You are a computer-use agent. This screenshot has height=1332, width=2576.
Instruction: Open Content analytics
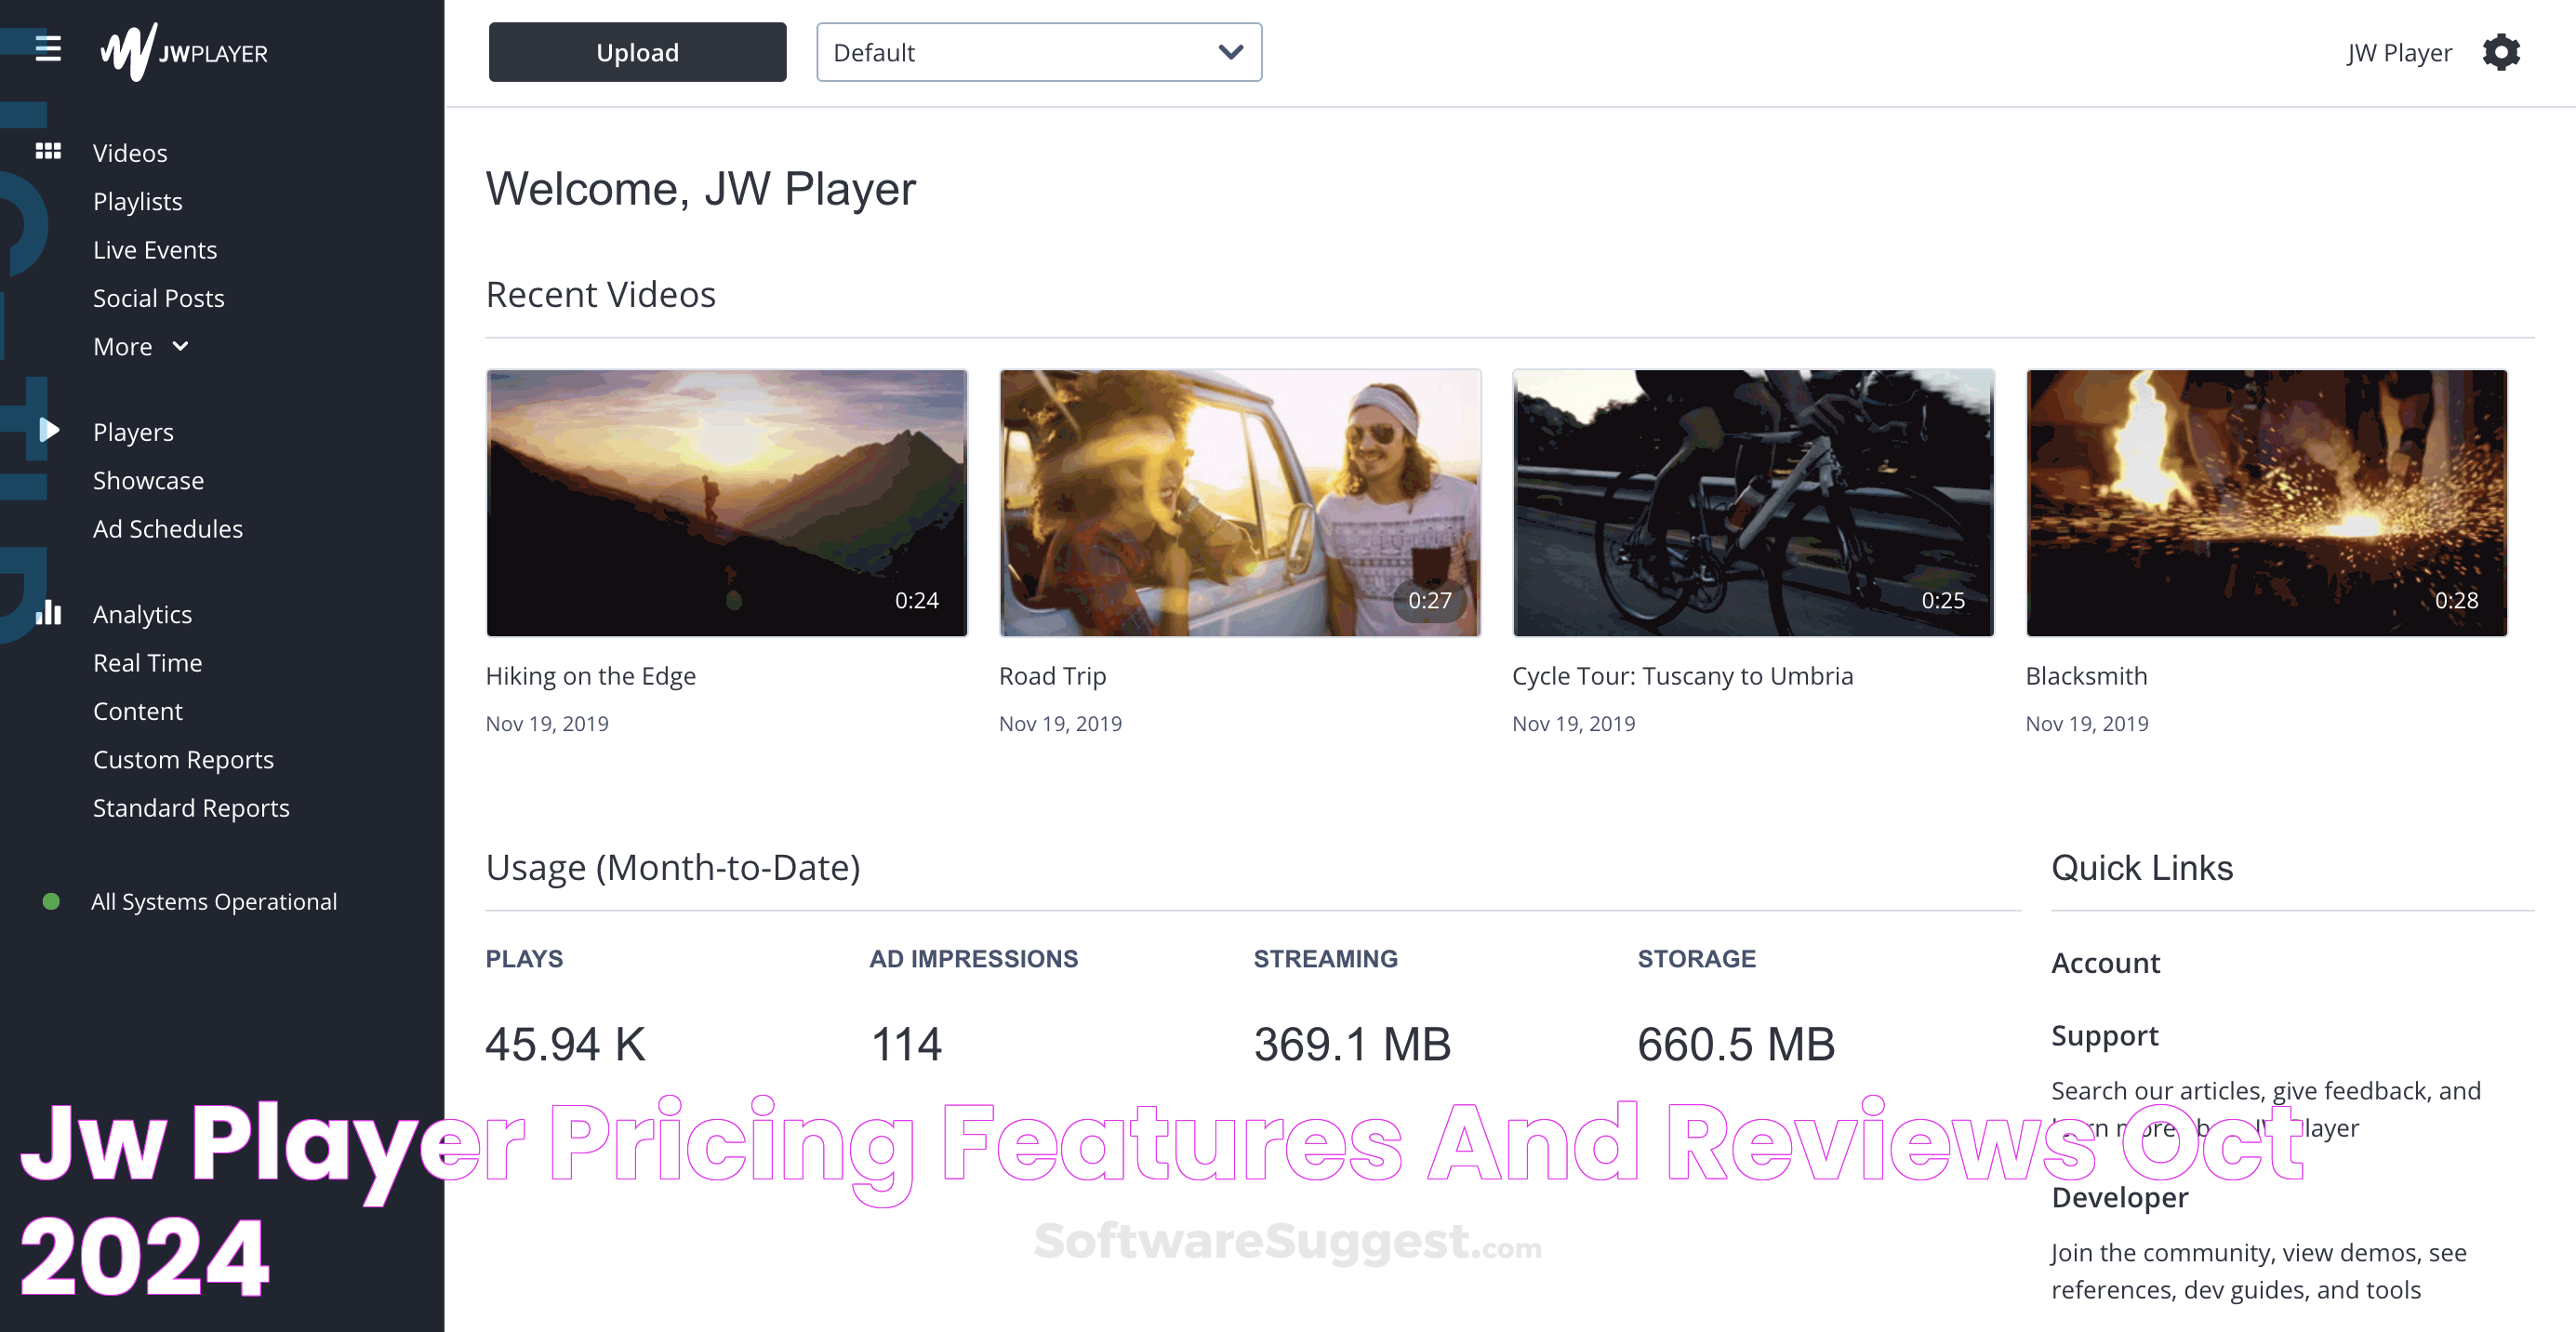point(138,711)
